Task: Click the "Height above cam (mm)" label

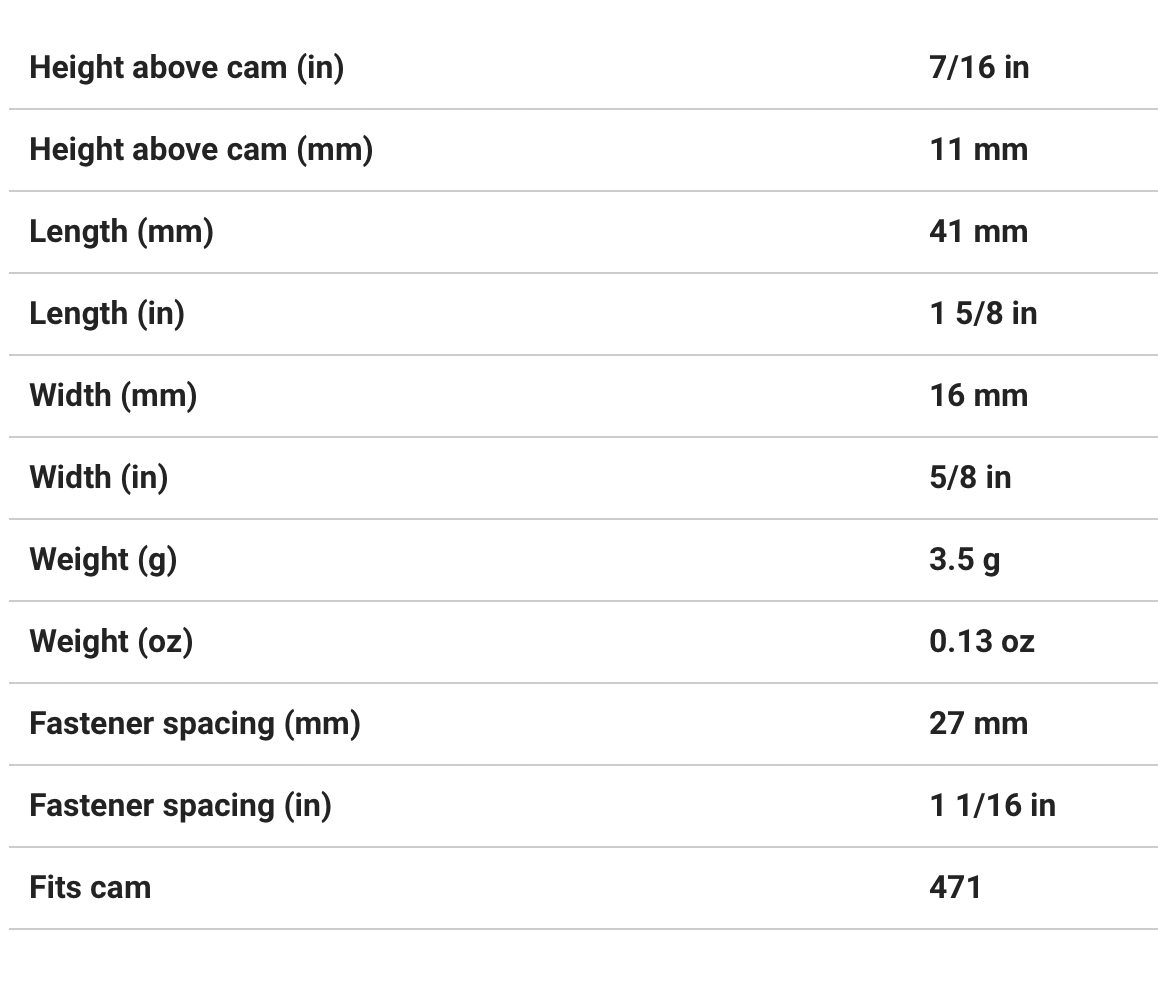Action: coord(201,150)
